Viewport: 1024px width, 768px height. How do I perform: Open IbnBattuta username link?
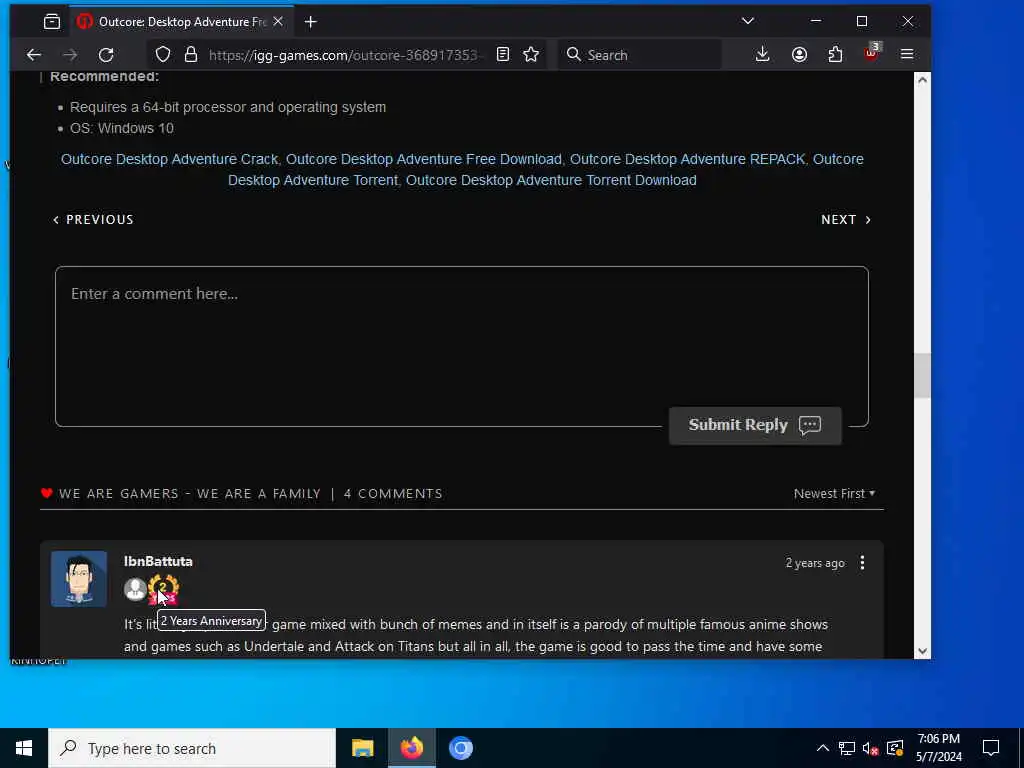coord(158,562)
